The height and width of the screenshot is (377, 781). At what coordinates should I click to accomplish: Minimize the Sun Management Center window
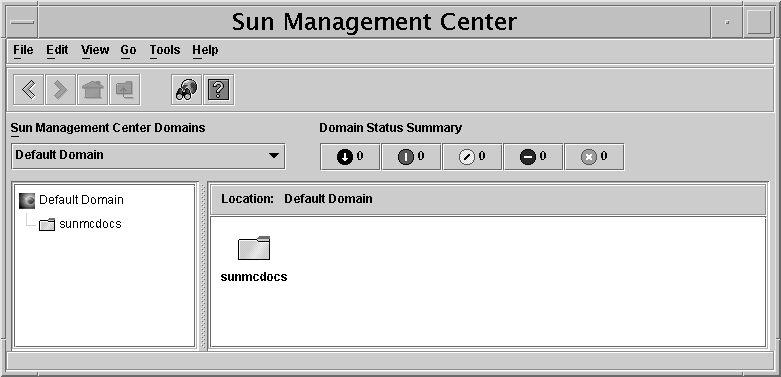point(727,22)
